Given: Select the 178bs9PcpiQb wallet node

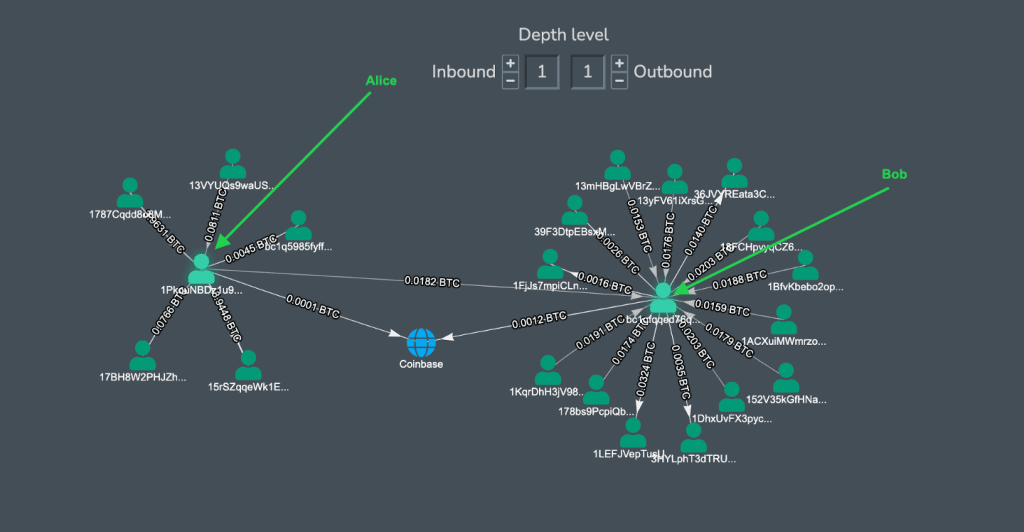Looking at the screenshot, I should (x=596, y=390).
